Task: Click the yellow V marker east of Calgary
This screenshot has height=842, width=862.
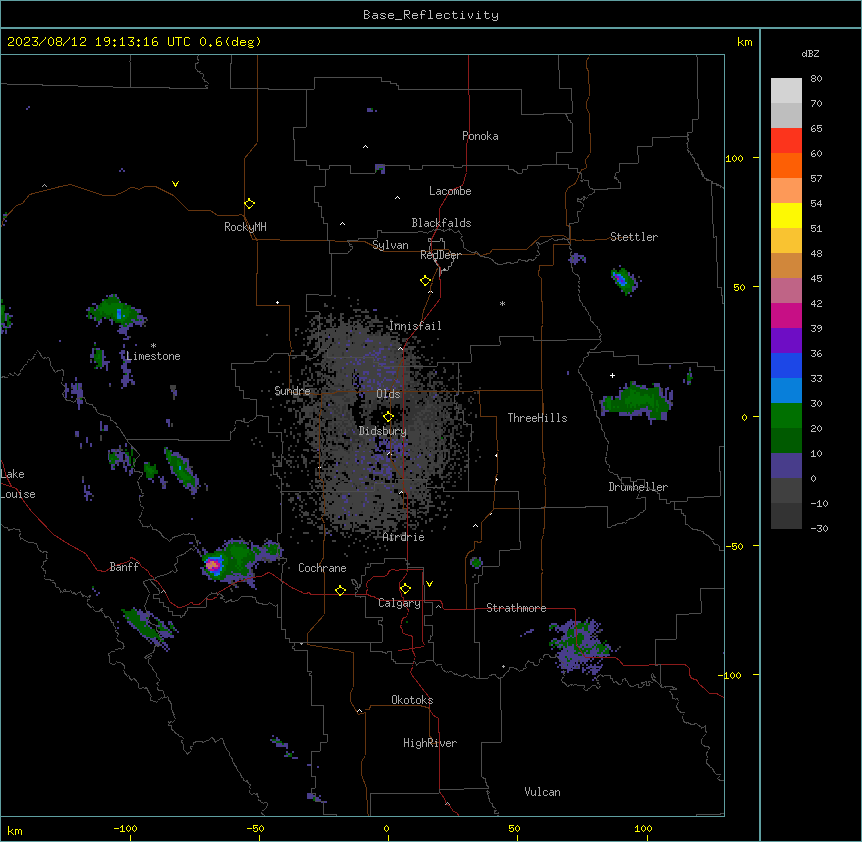Action: [x=429, y=584]
